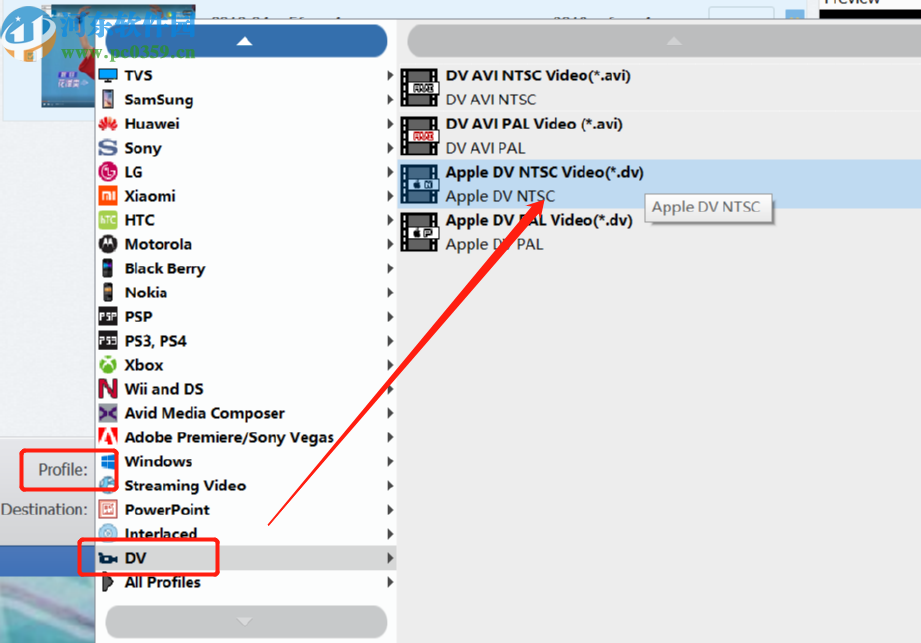Expand the PS3, PS4 submenu arrow

390,341
